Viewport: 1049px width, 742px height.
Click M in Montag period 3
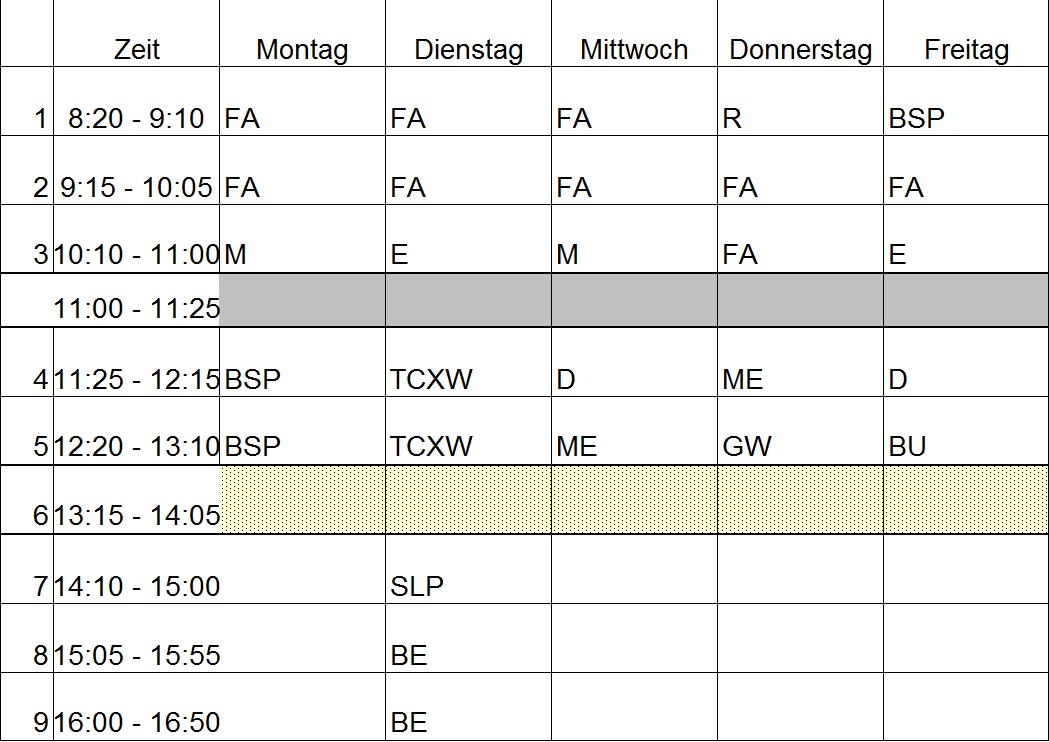pos(302,239)
